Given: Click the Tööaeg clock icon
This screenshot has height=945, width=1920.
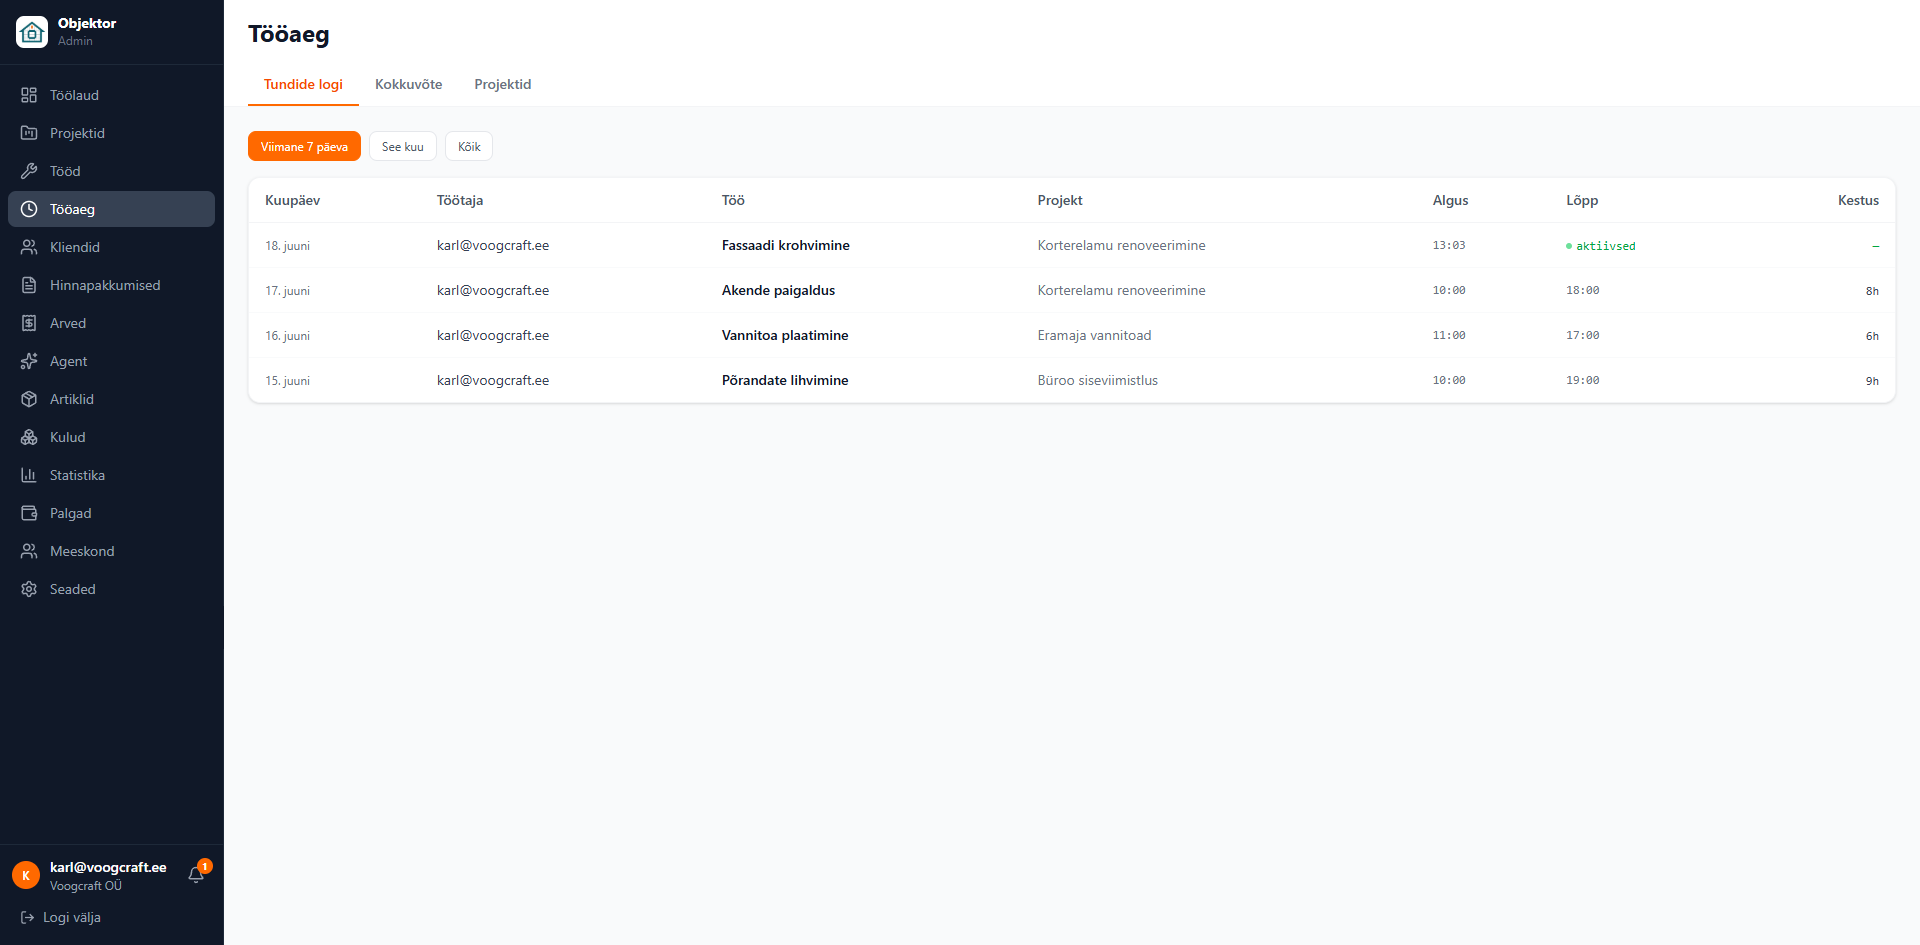Looking at the screenshot, I should (x=29, y=209).
